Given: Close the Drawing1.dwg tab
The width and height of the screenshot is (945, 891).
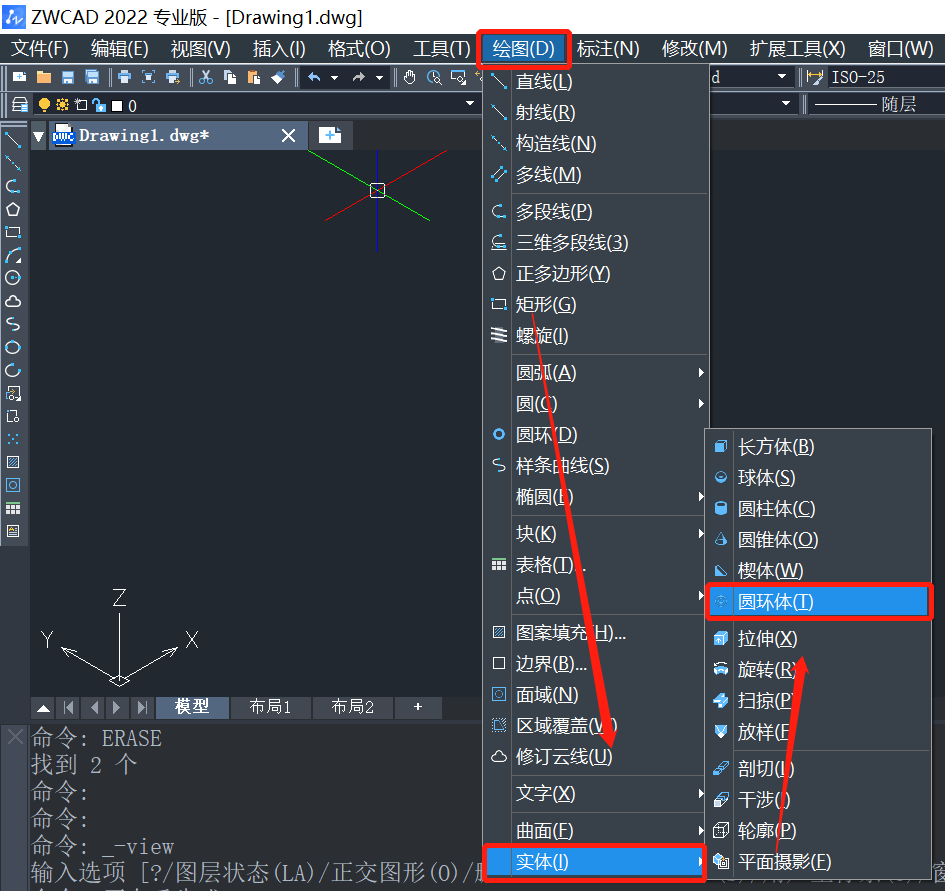Looking at the screenshot, I should tap(289, 136).
